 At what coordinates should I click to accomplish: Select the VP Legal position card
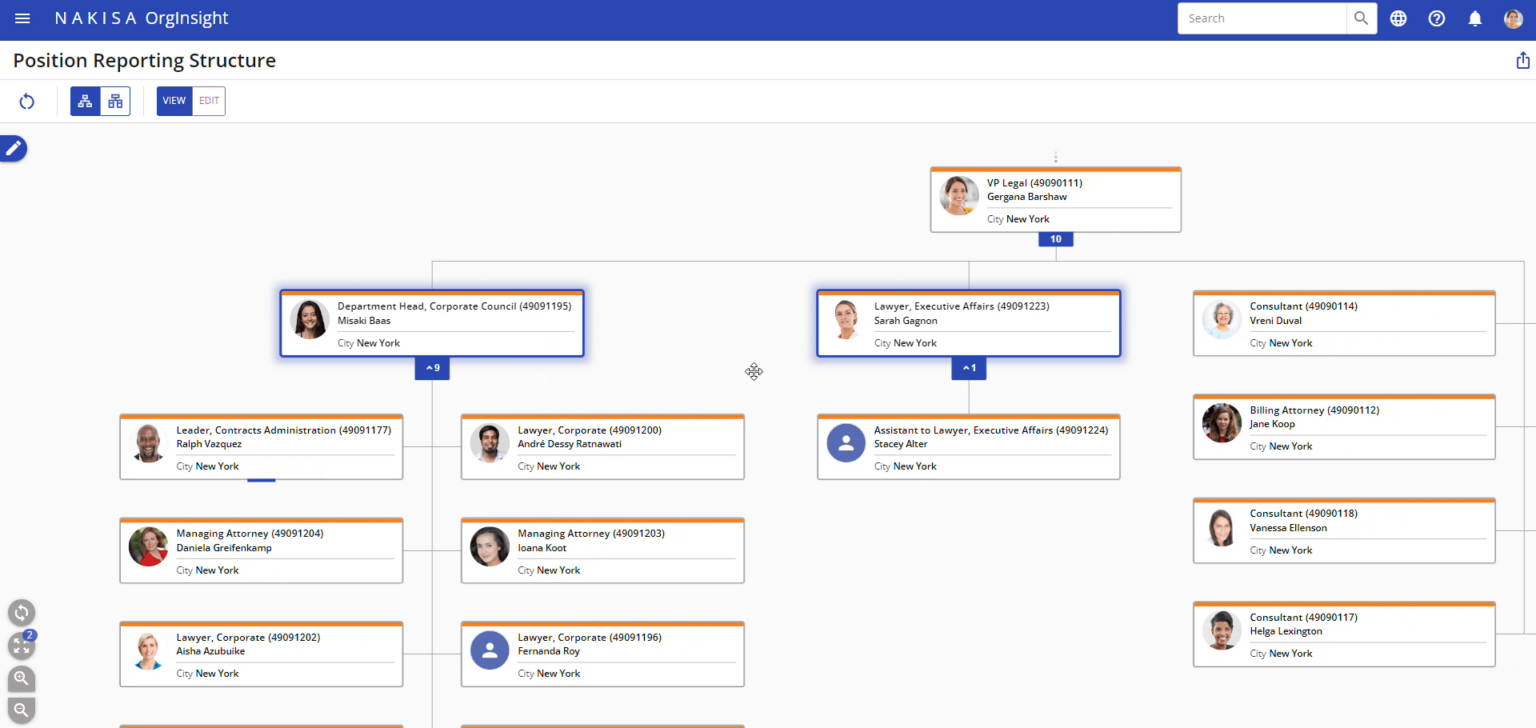[1055, 199]
